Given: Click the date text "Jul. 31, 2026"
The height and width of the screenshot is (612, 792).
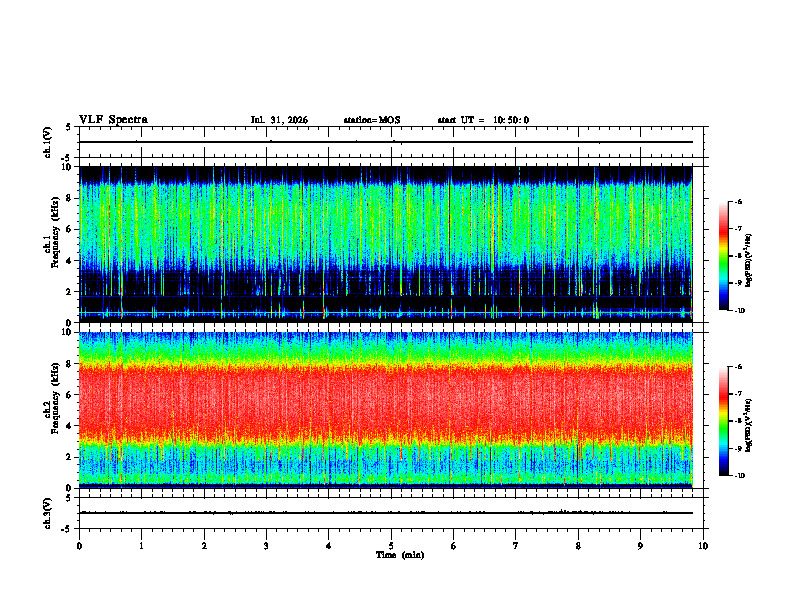Looking at the screenshot, I should (x=279, y=120).
